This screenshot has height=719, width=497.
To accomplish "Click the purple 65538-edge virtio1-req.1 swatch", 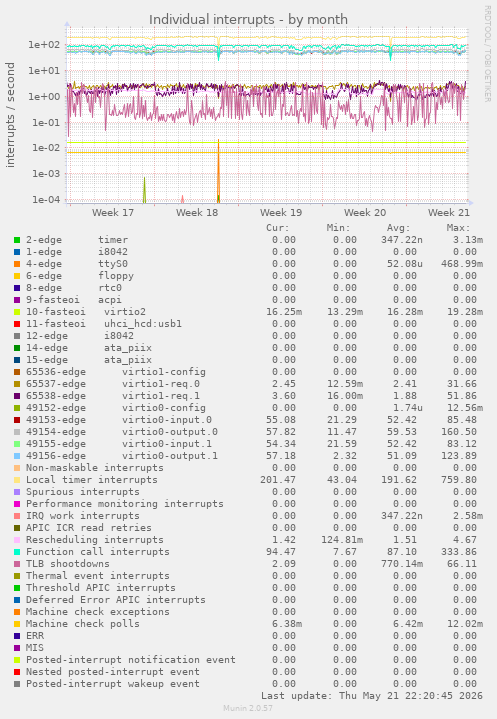I will click(x=17, y=396).
